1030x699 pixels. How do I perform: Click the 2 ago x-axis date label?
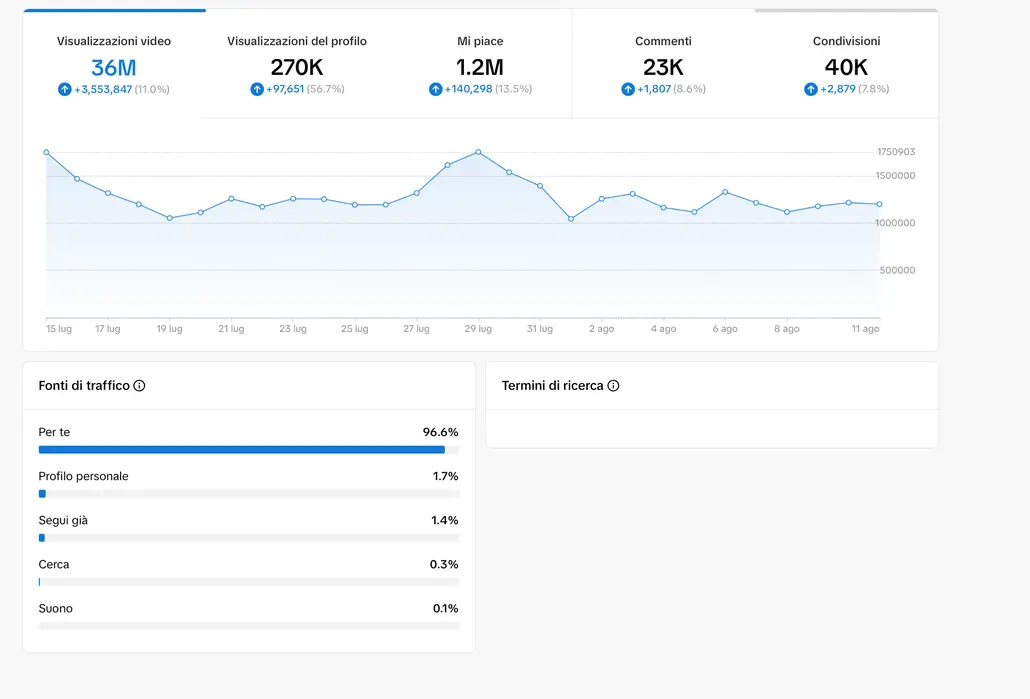point(602,328)
